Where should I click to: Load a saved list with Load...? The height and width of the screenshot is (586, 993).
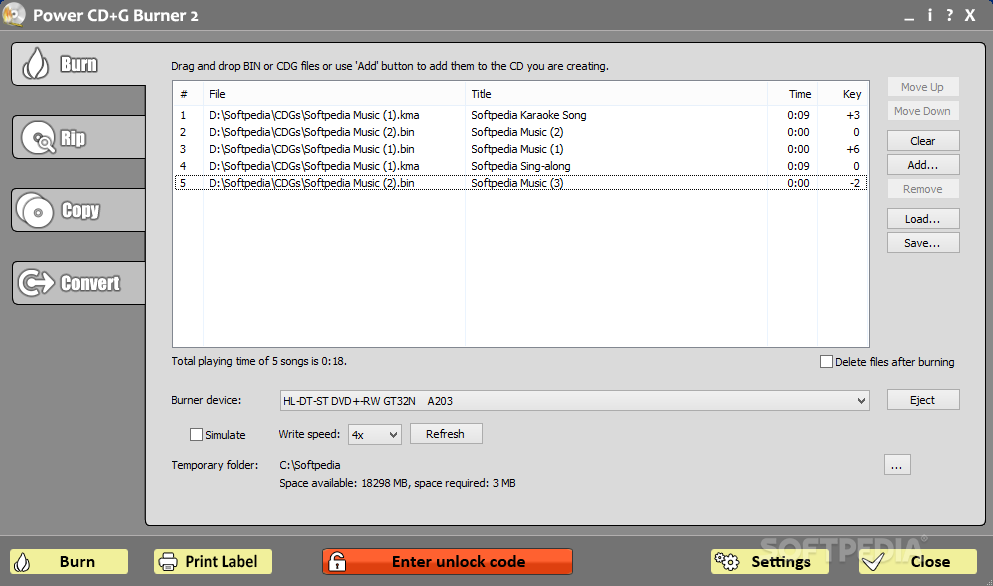coord(923,219)
